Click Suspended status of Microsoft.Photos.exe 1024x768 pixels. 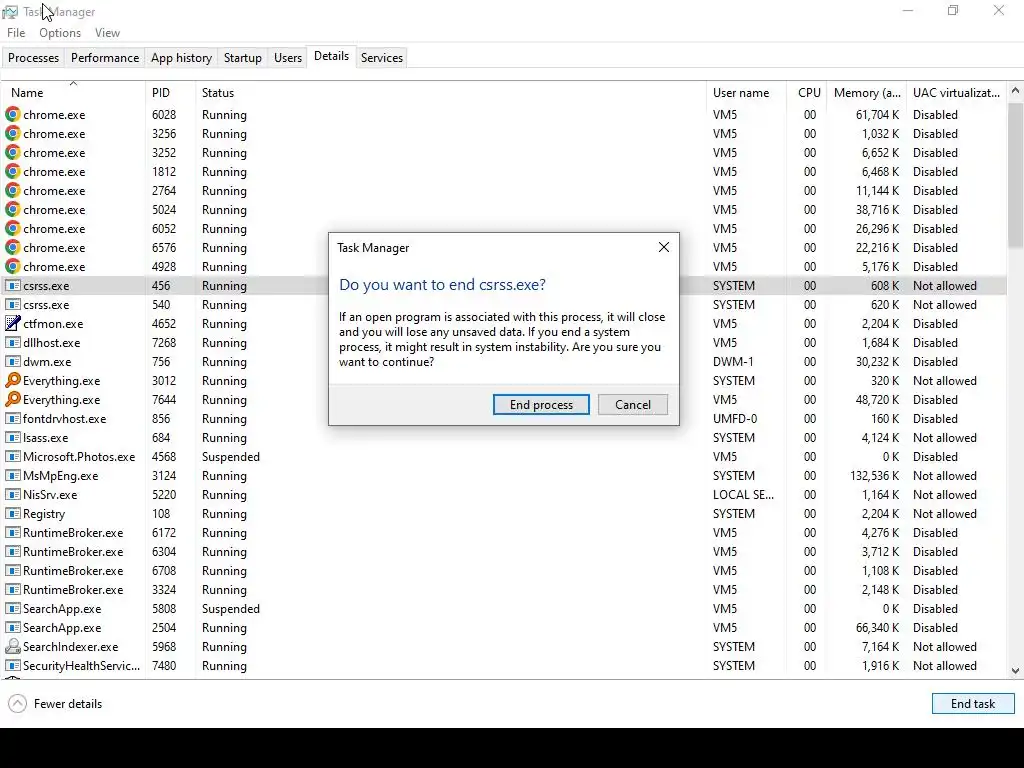click(x=231, y=456)
